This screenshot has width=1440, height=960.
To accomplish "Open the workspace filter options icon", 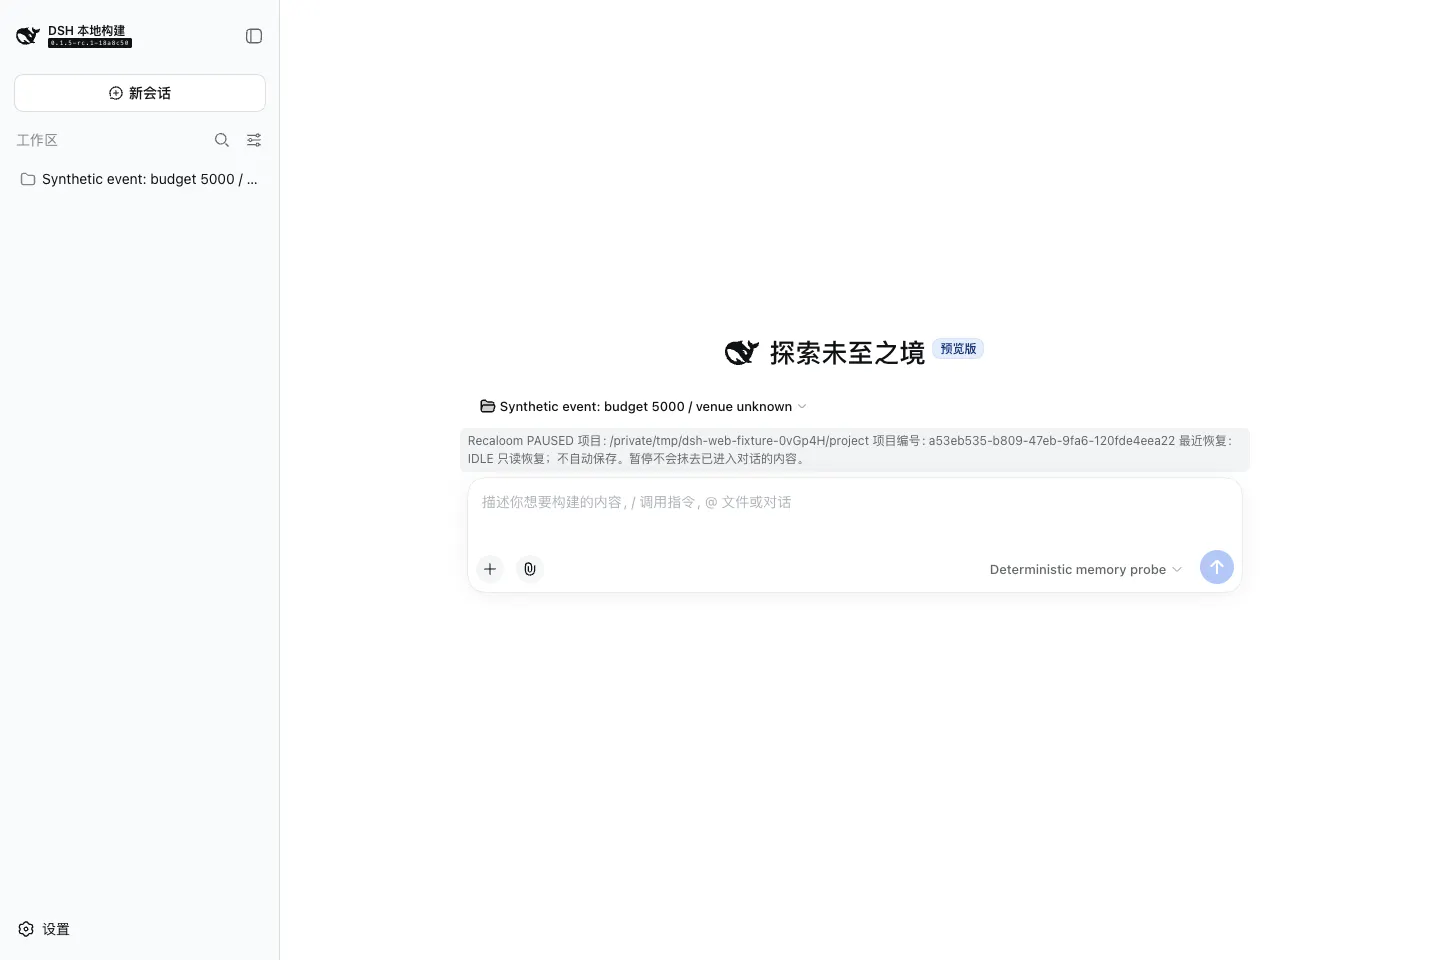I will coord(254,140).
